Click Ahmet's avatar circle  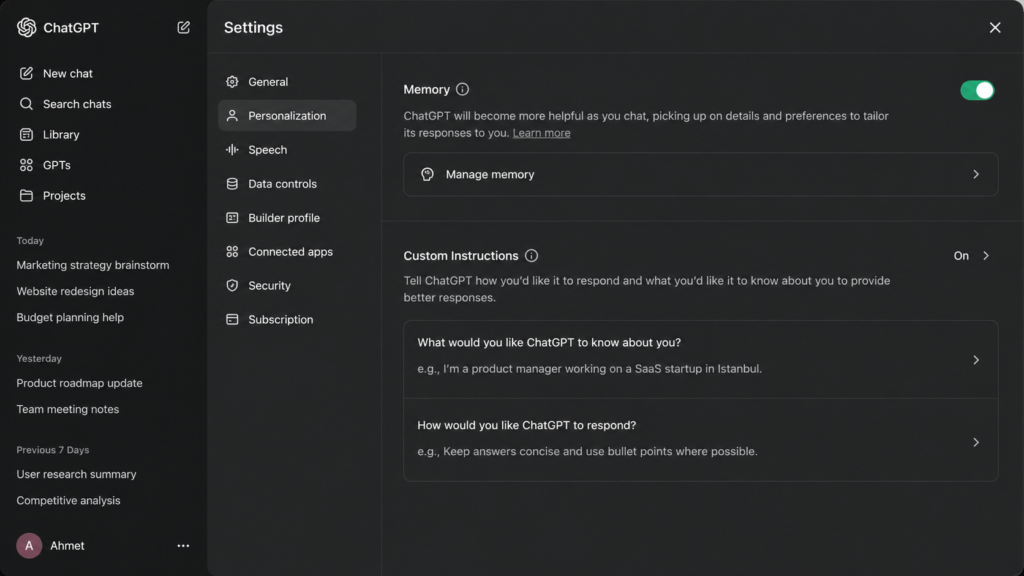click(x=29, y=545)
